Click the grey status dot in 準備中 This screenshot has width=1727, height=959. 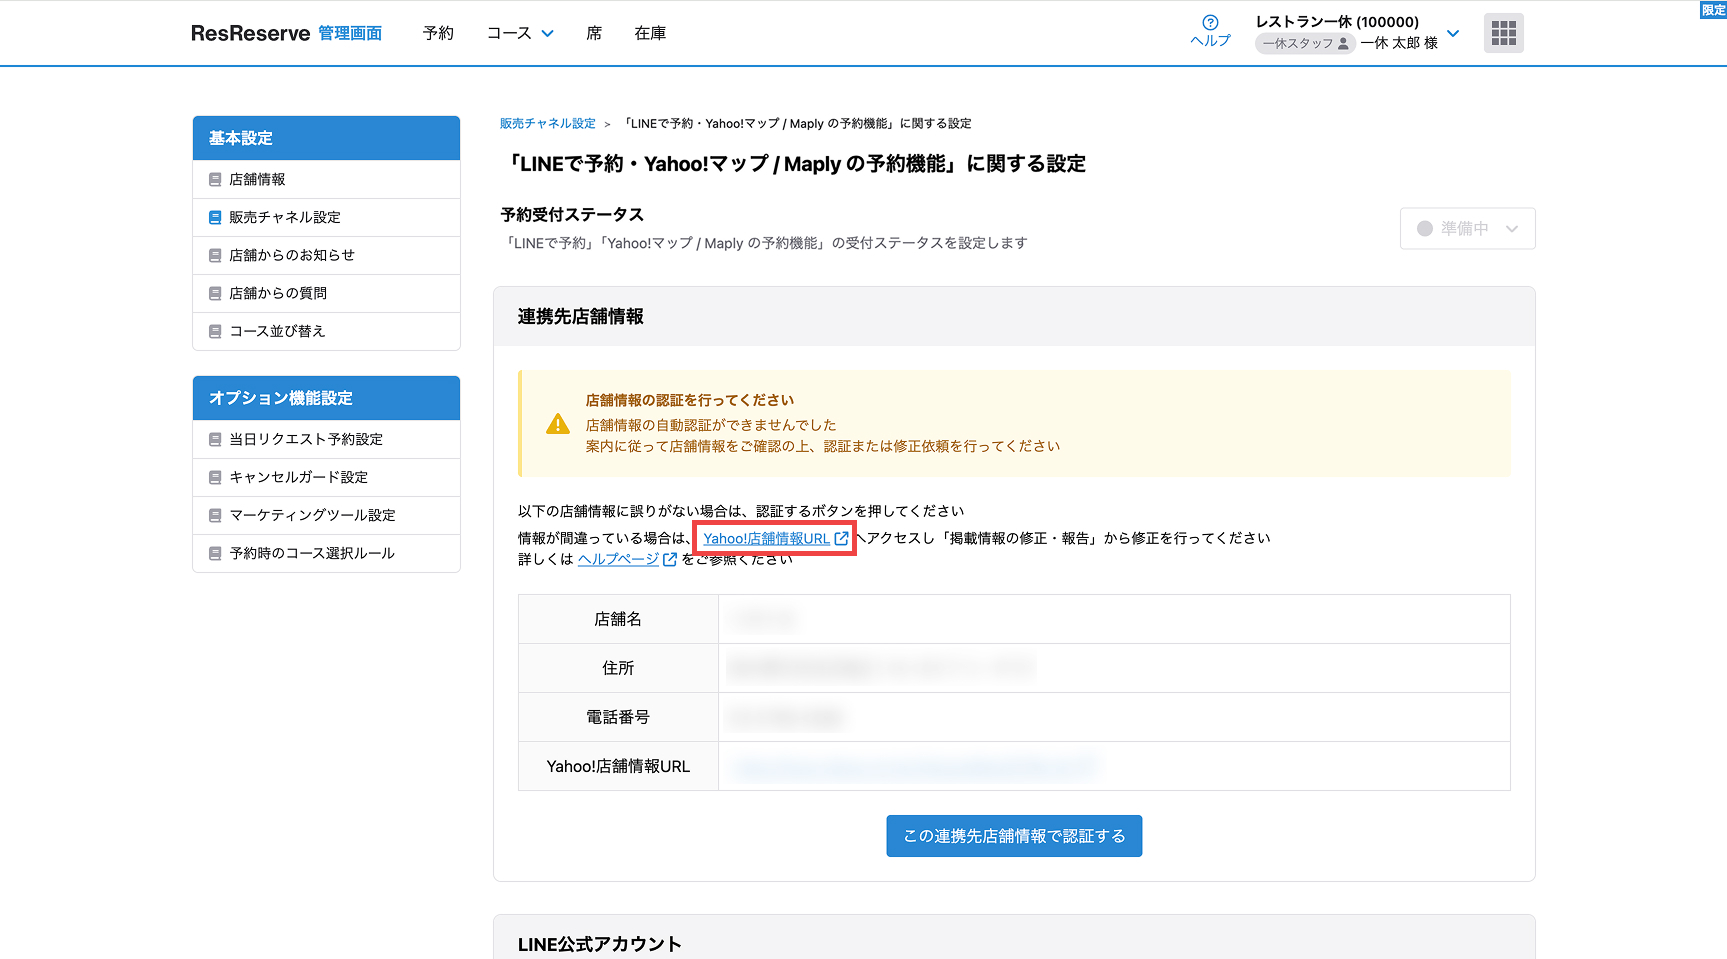(1425, 228)
